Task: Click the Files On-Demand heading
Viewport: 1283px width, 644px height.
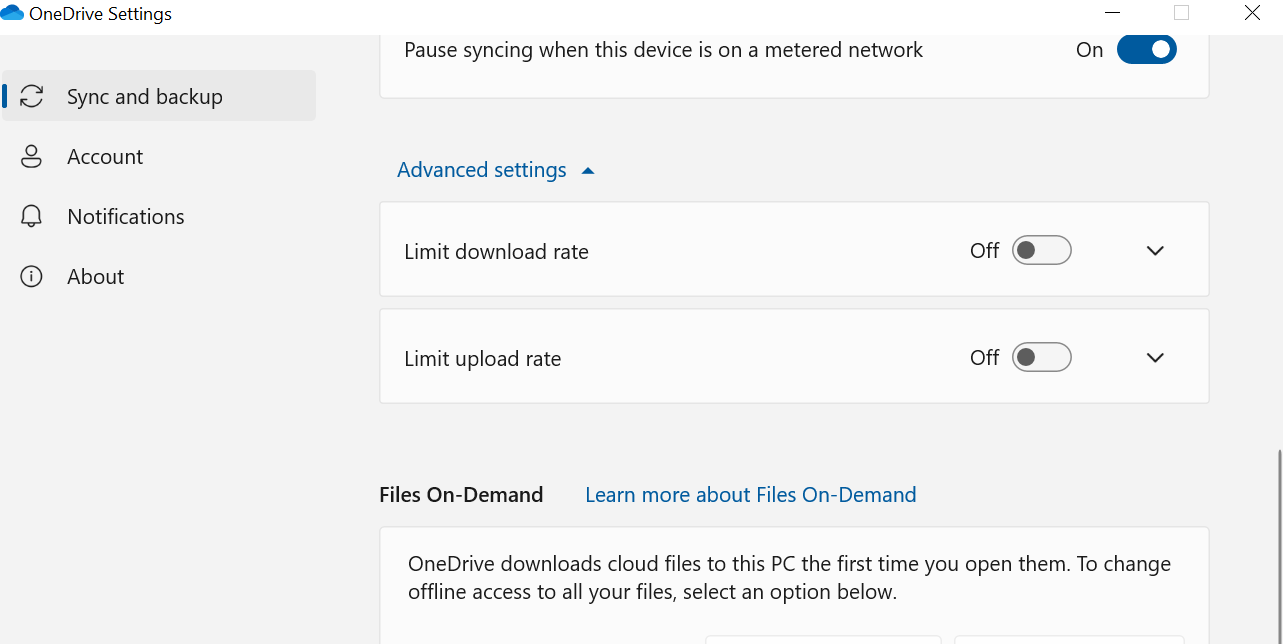Action: point(461,494)
